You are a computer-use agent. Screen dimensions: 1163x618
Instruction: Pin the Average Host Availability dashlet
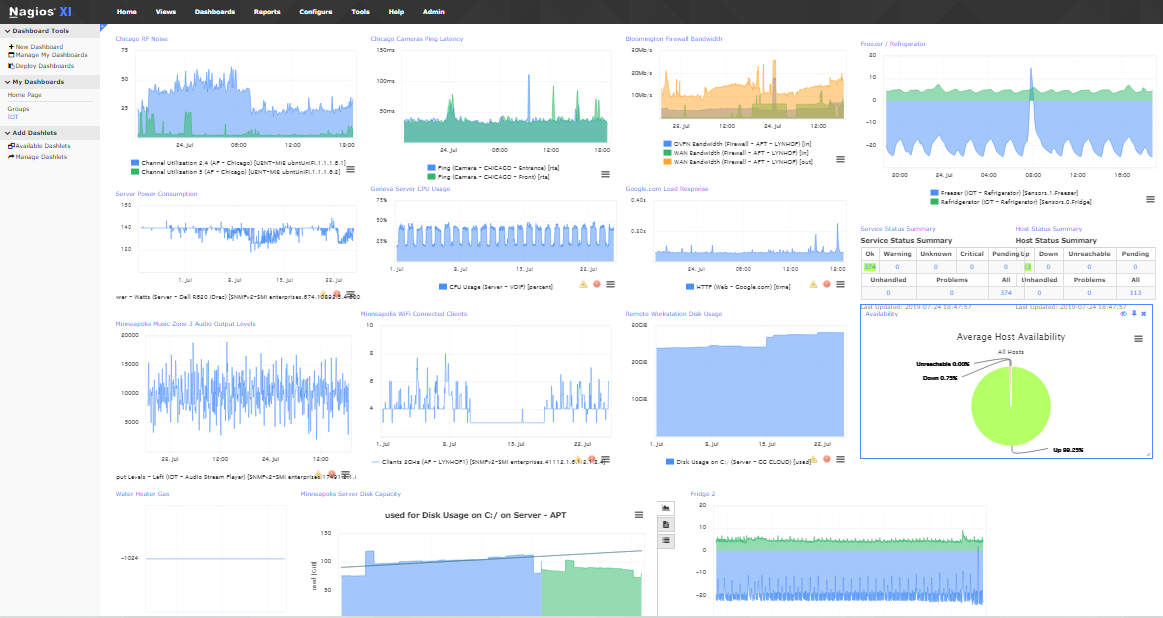(1133, 314)
